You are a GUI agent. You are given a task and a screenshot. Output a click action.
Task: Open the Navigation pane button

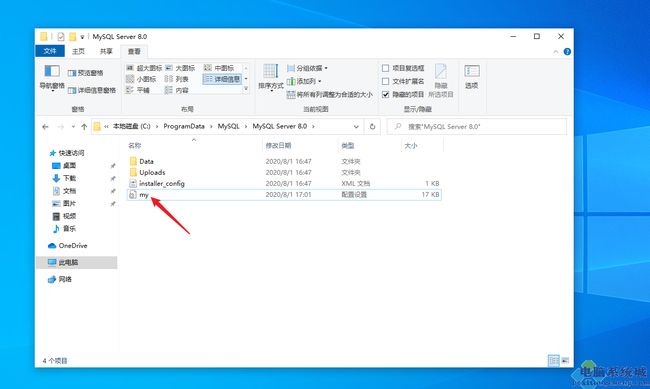[x=52, y=78]
